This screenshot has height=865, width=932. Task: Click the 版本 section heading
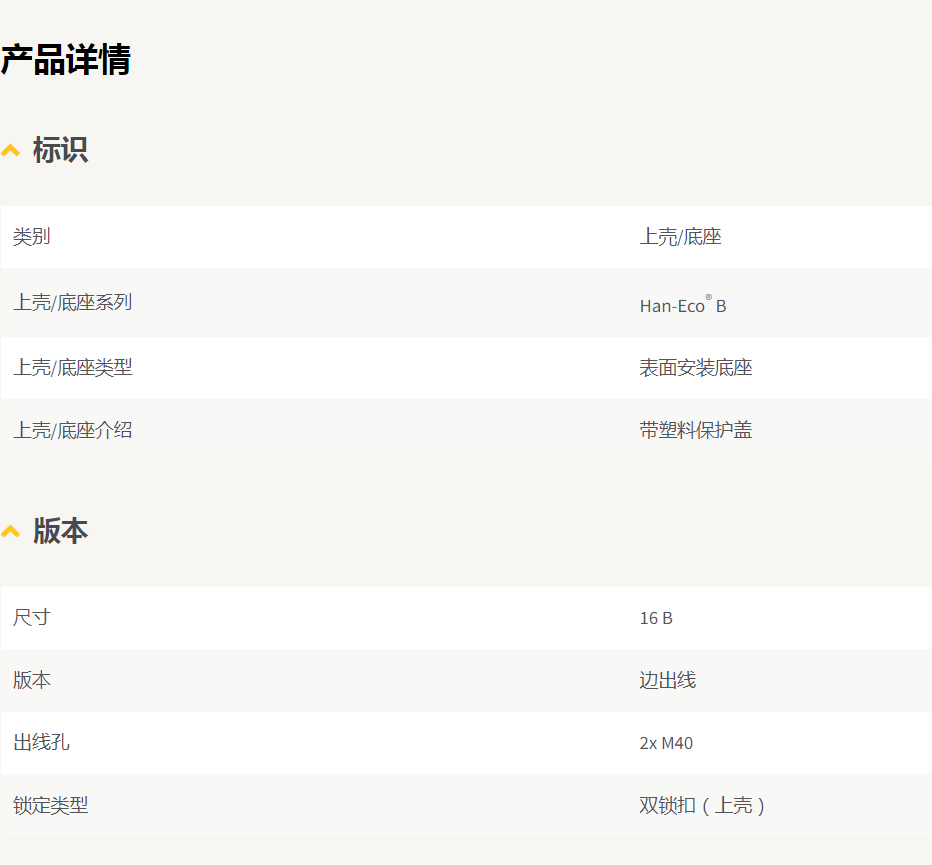pyautogui.click(x=61, y=530)
